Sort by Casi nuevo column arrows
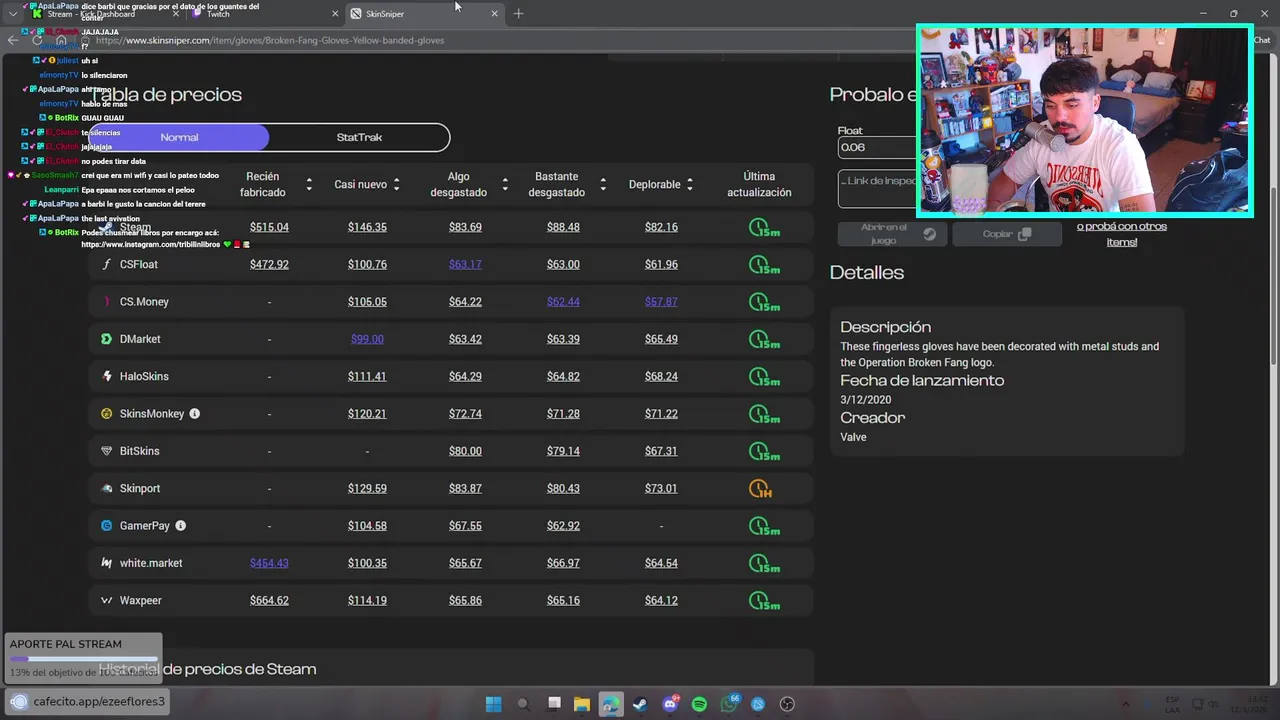The image size is (1280, 720). (397, 184)
